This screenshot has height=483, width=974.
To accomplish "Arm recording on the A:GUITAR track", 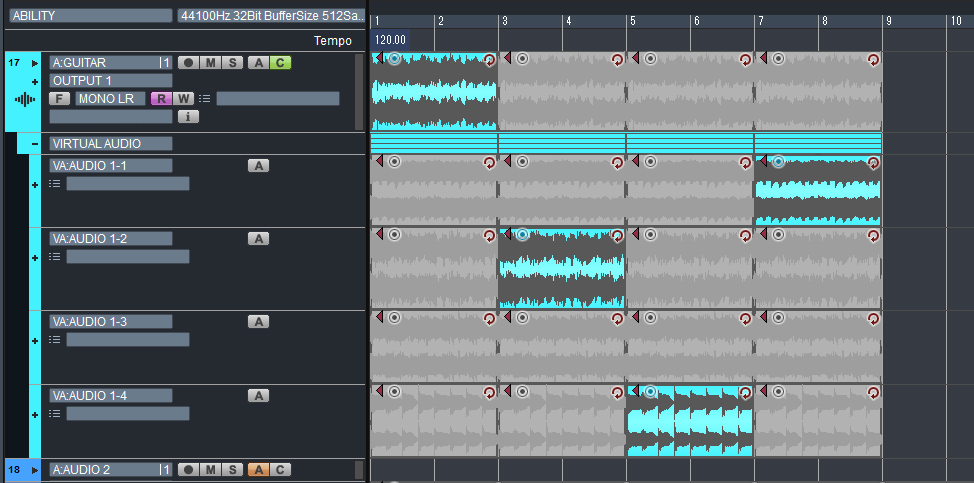I will (x=188, y=63).
